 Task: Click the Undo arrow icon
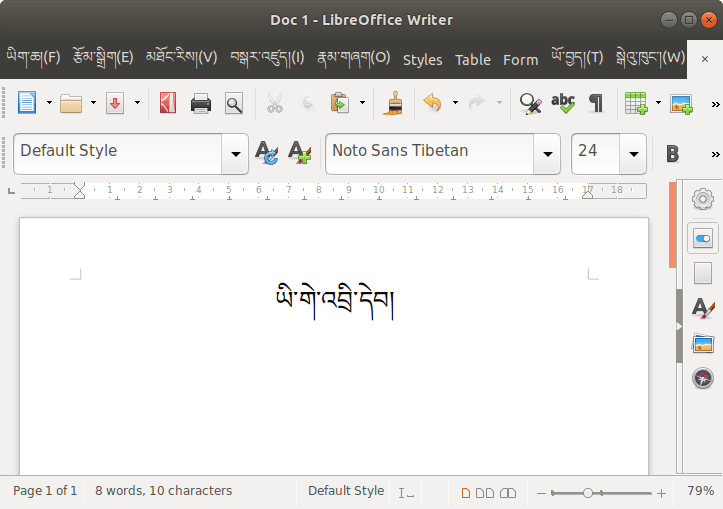coord(432,103)
